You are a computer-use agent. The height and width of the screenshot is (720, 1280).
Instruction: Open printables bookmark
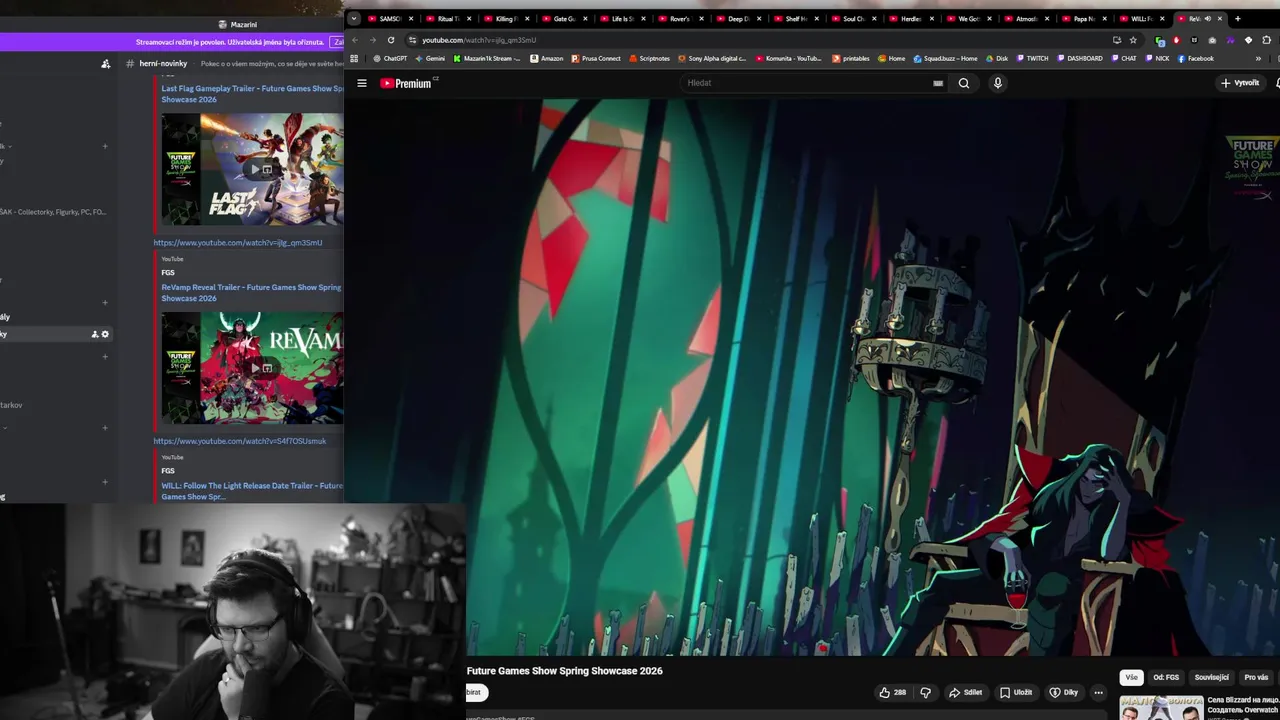click(x=851, y=58)
